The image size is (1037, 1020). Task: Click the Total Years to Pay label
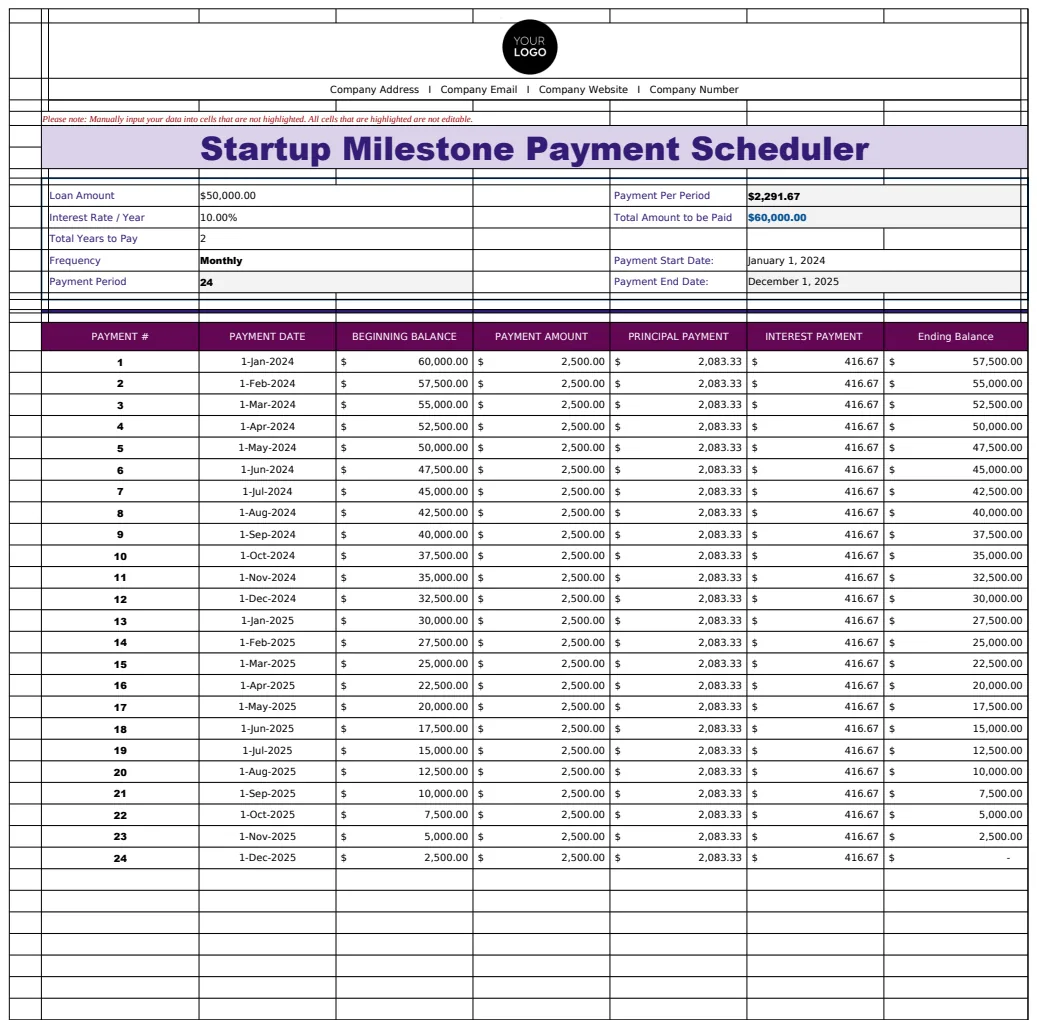click(93, 239)
